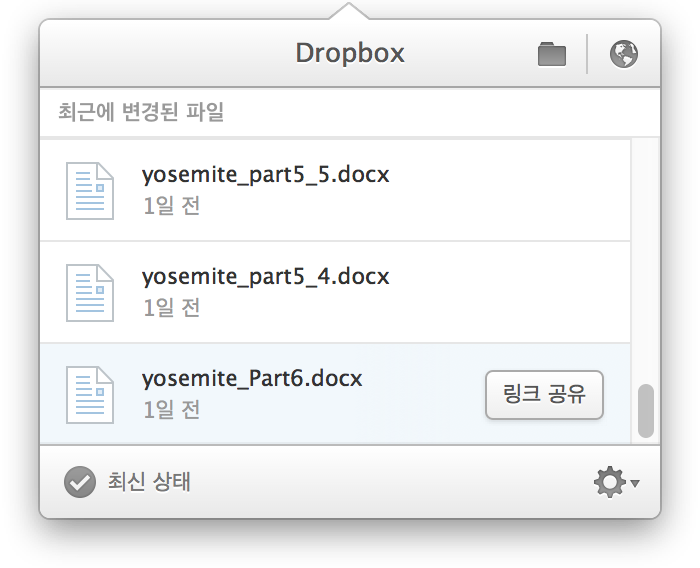The width and height of the screenshot is (700, 568).
Task: Click the recent files scrollbar thumb
Action: (x=646, y=410)
